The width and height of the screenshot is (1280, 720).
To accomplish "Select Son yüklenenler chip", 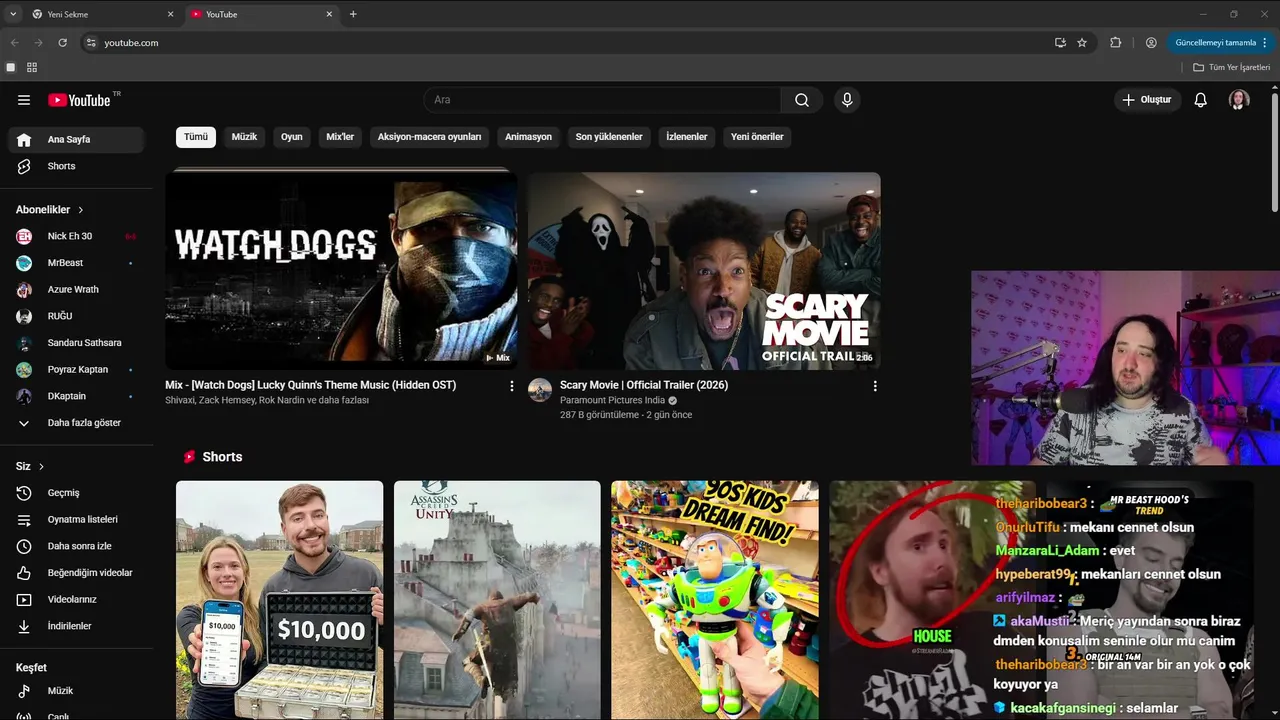I will (609, 137).
